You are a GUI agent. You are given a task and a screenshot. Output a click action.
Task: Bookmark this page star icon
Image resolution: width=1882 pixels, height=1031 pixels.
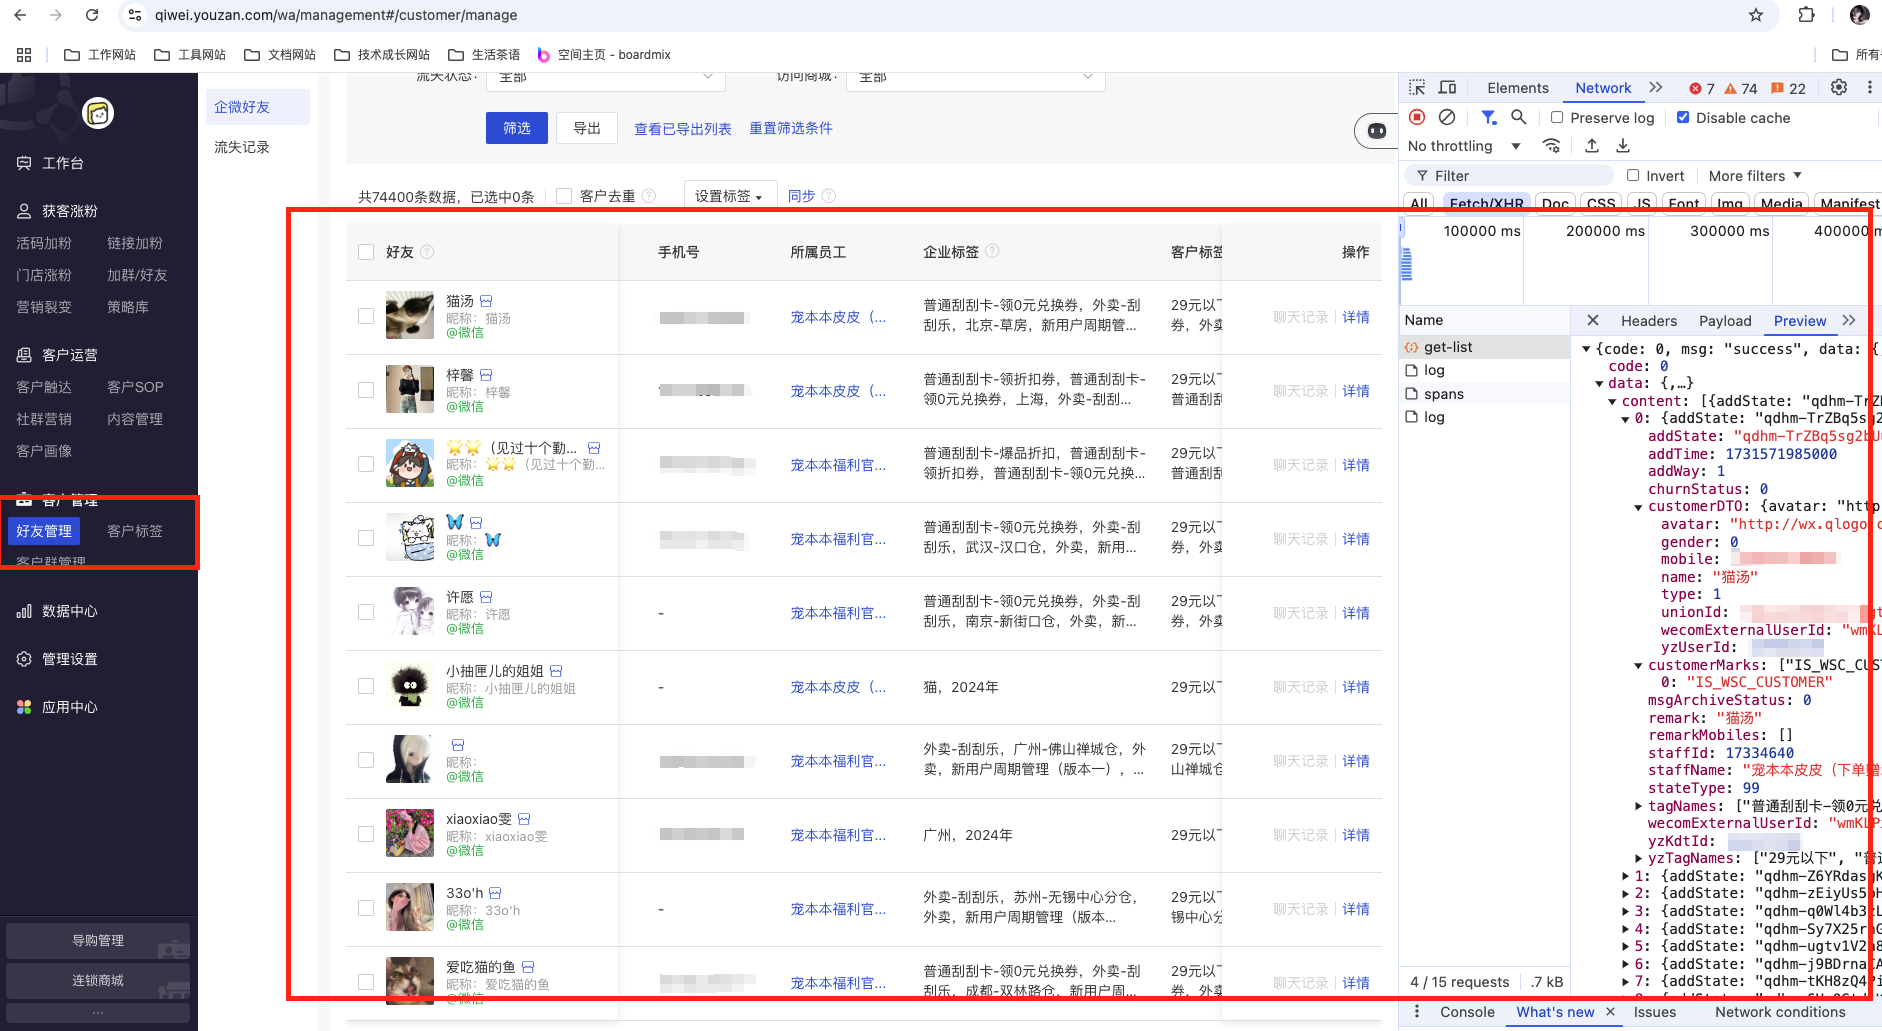click(1756, 15)
